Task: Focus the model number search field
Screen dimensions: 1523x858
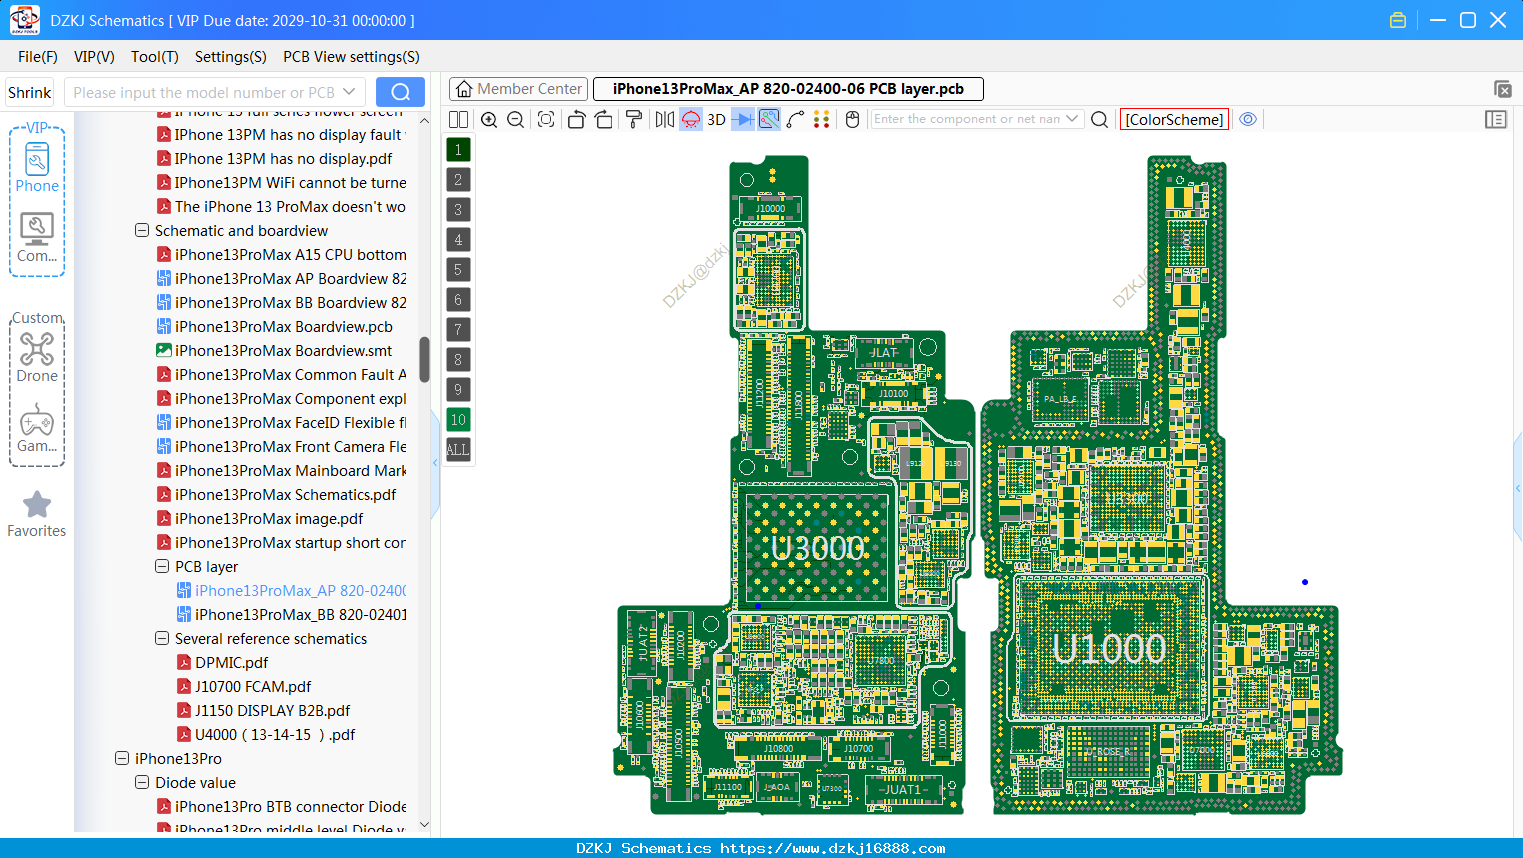Action: (204, 92)
